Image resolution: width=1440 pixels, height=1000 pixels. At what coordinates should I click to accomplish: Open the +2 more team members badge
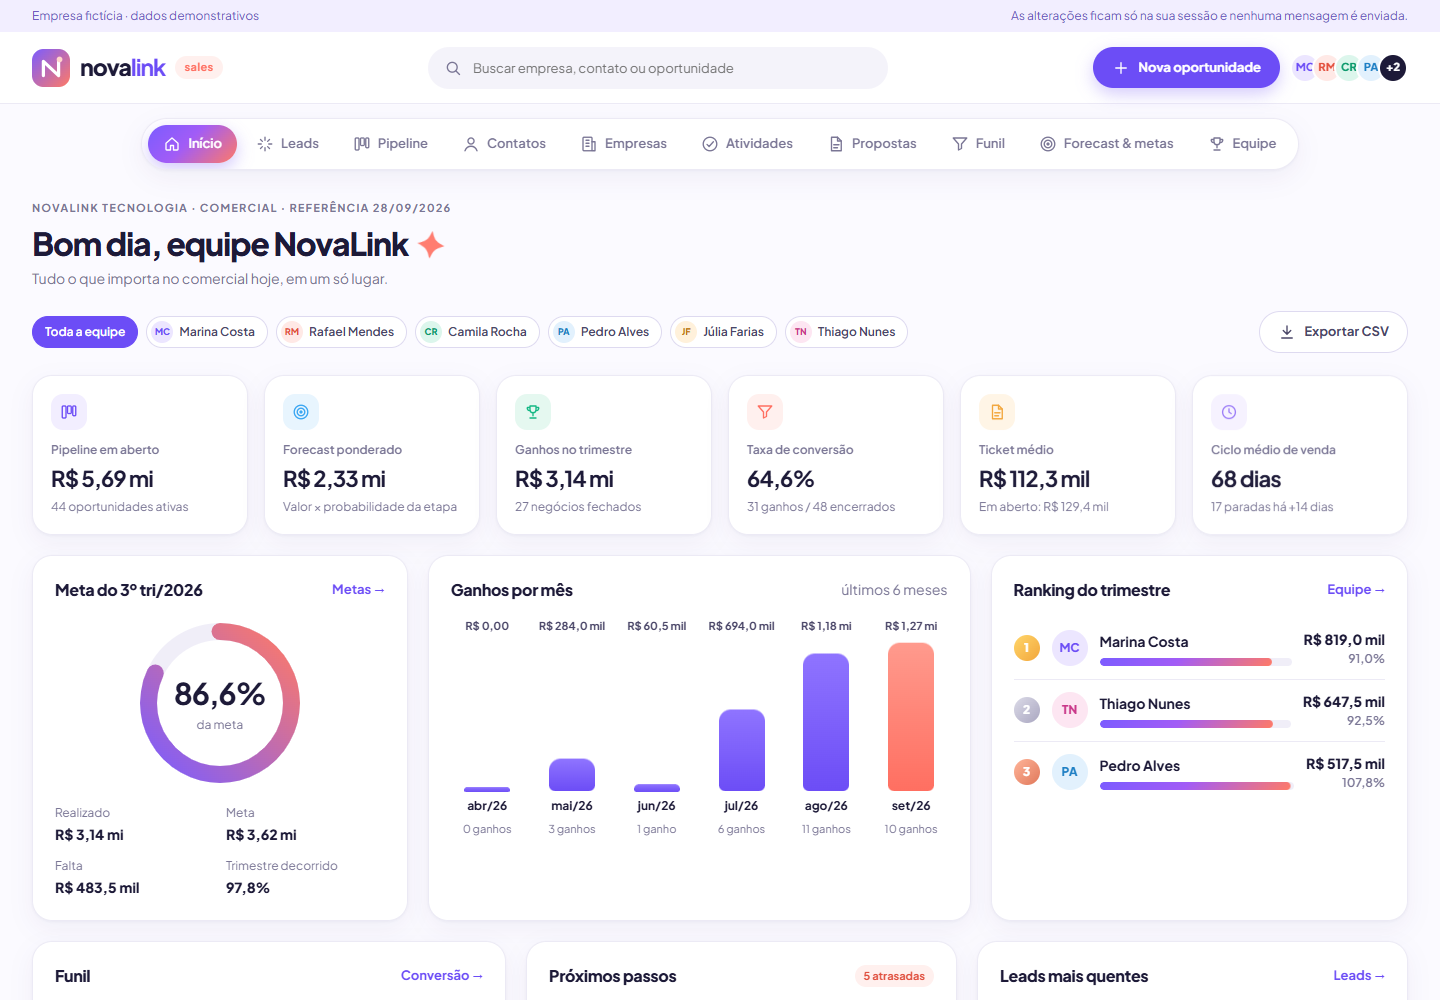pos(1393,68)
